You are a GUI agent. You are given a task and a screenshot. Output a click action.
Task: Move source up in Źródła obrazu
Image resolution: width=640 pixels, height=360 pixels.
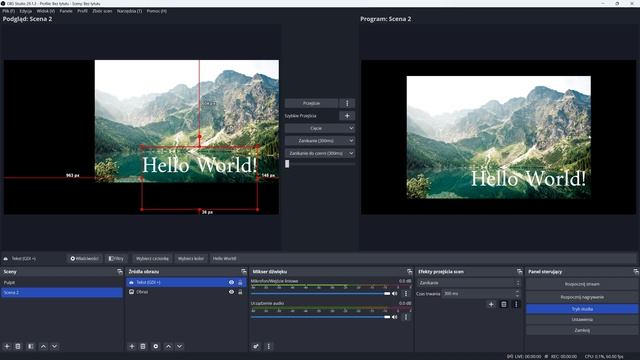click(168, 346)
